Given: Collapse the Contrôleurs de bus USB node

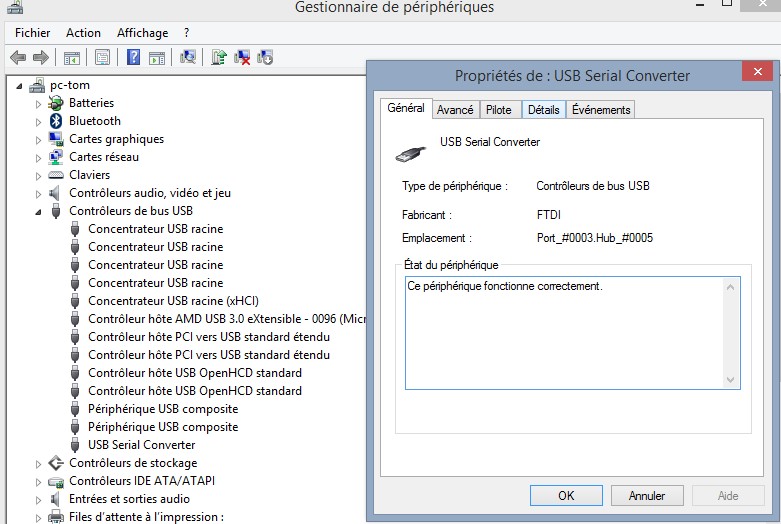Looking at the screenshot, I should (39, 212).
